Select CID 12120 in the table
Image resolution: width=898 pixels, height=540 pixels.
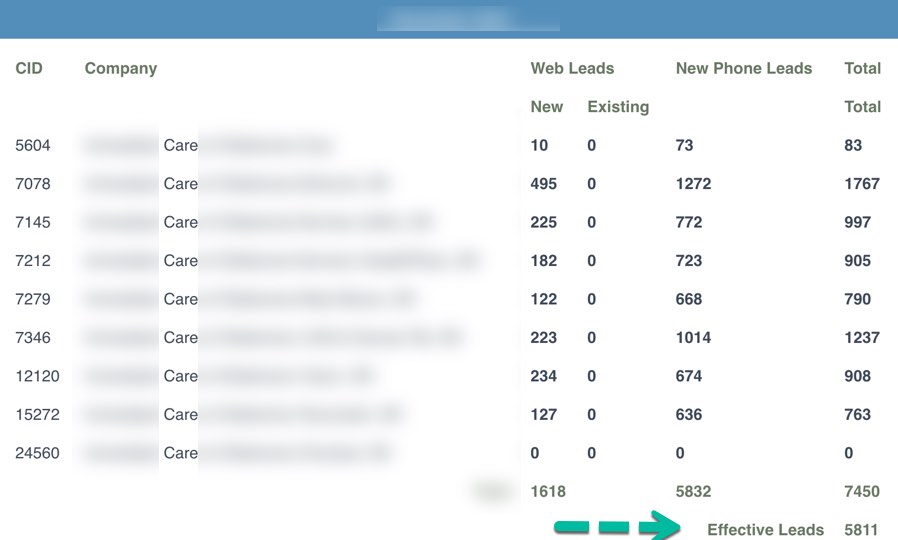(37, 377)
